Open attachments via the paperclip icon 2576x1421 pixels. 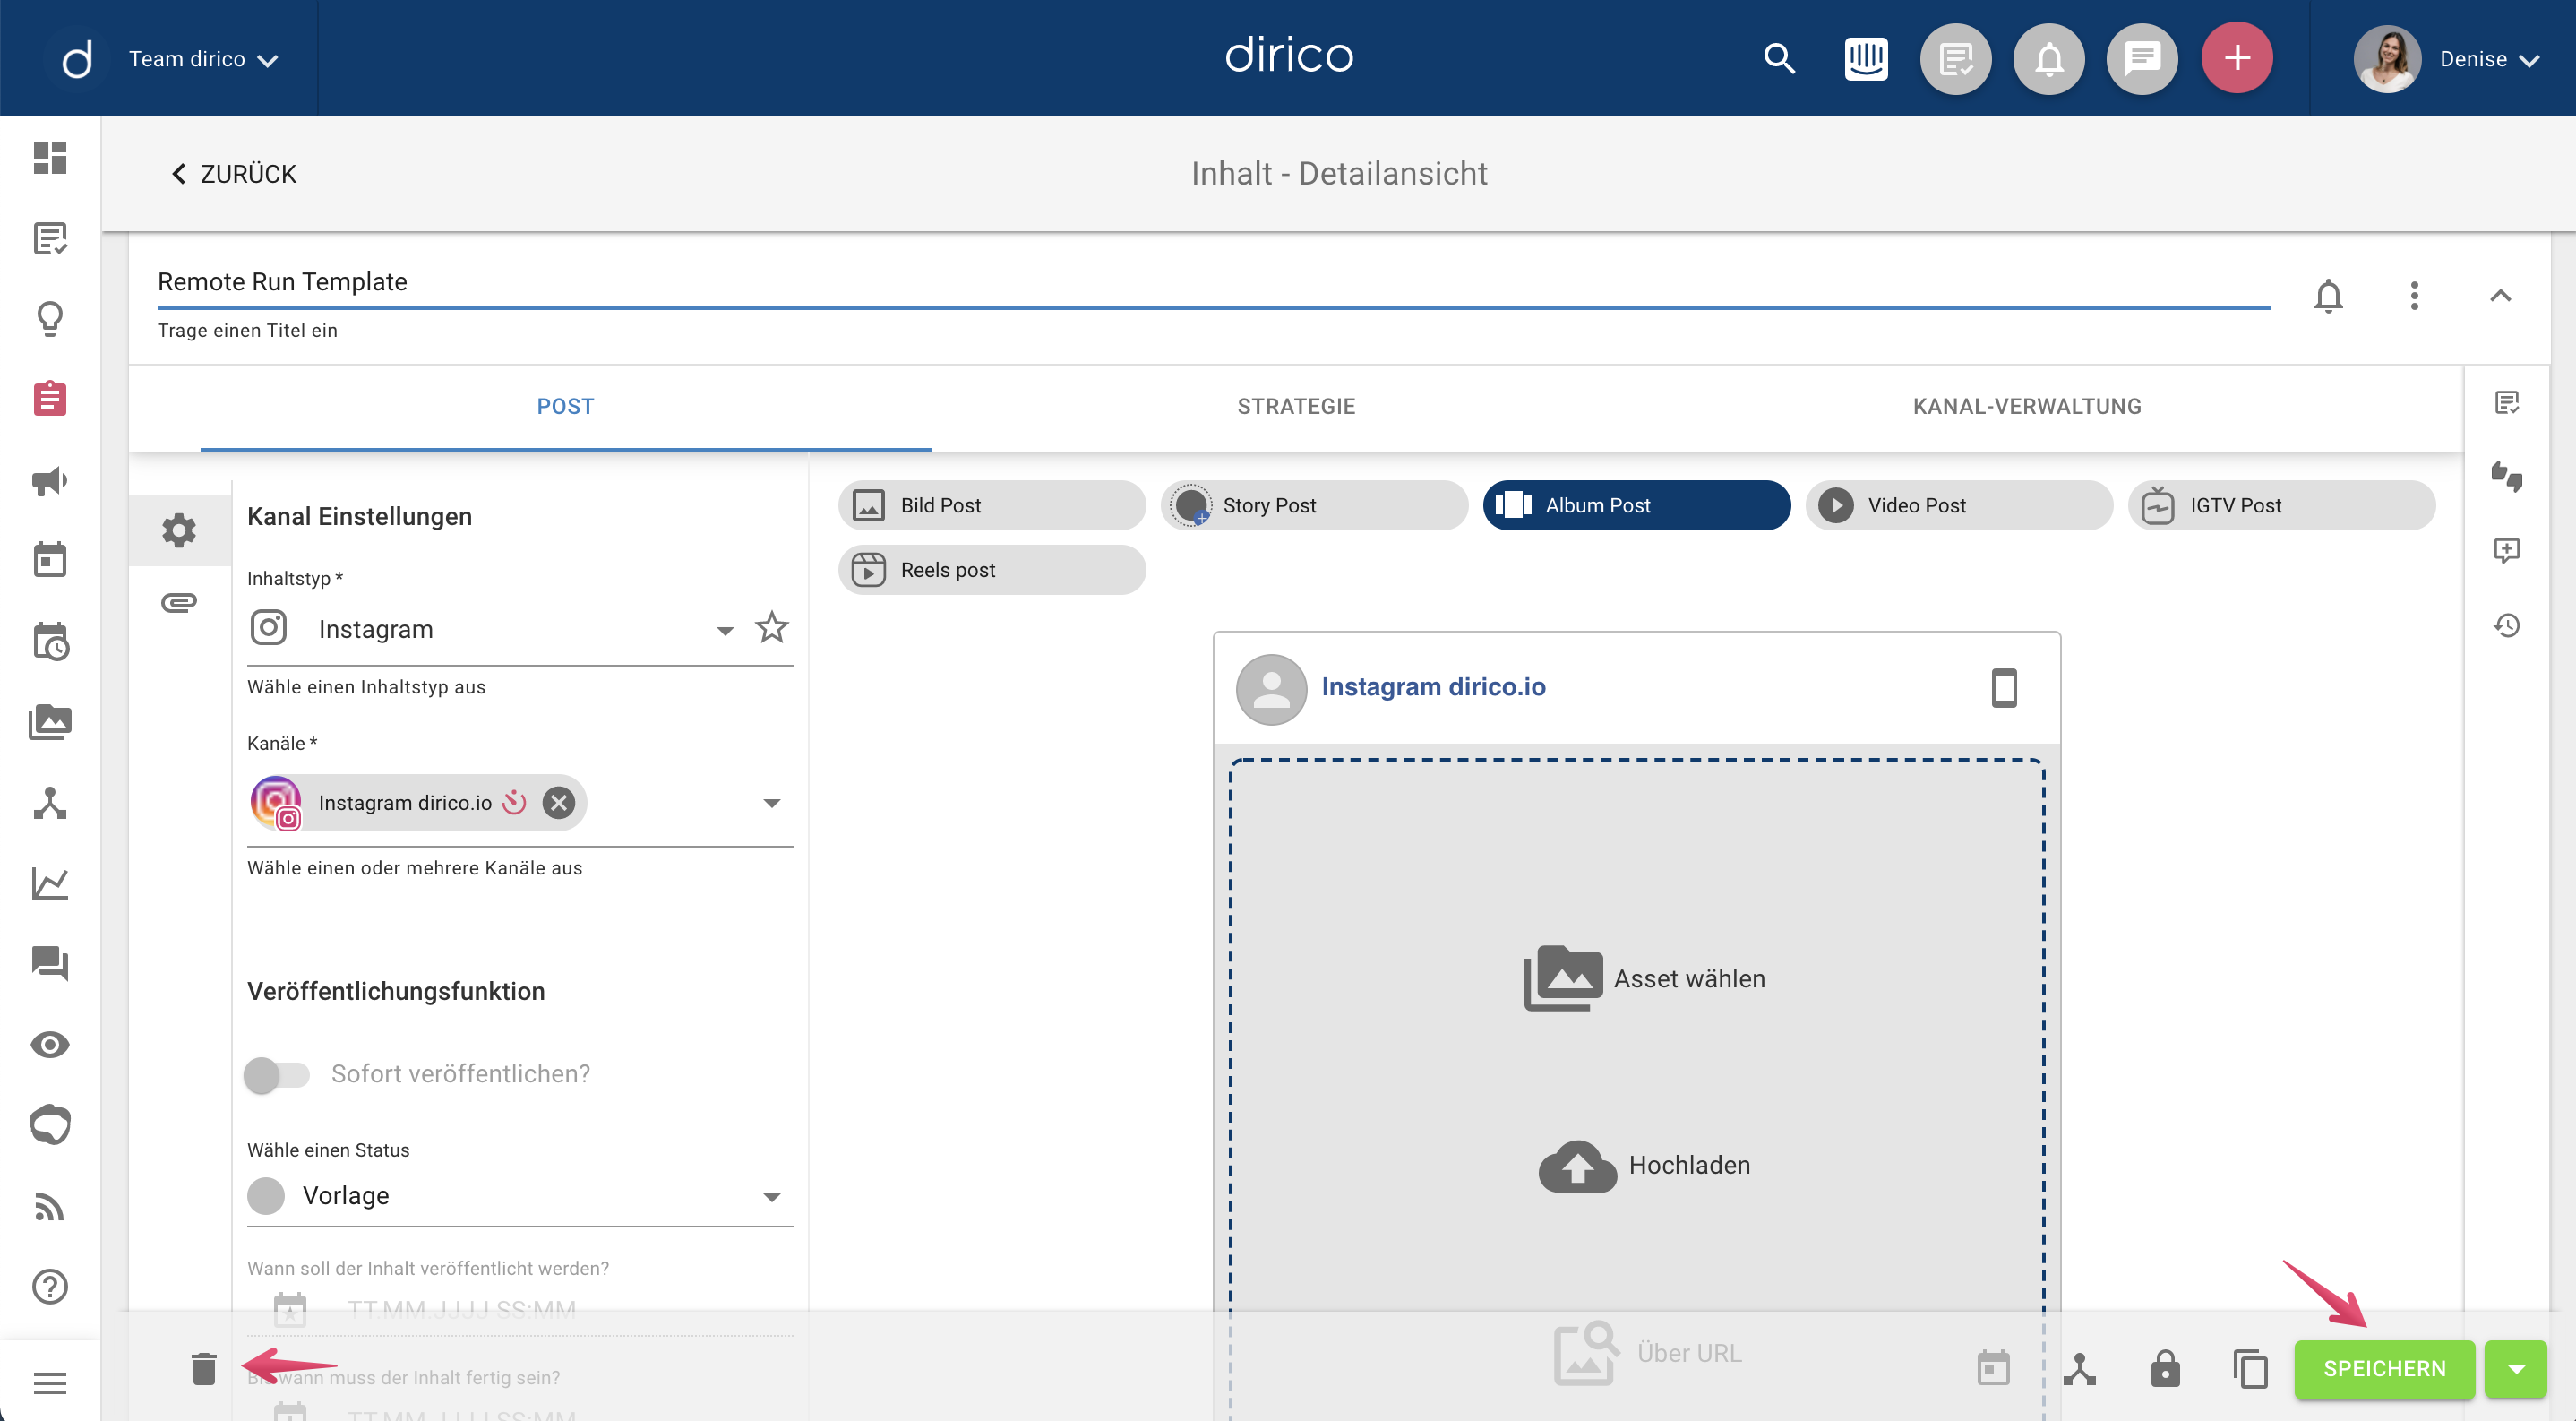(x=179, y=601)
